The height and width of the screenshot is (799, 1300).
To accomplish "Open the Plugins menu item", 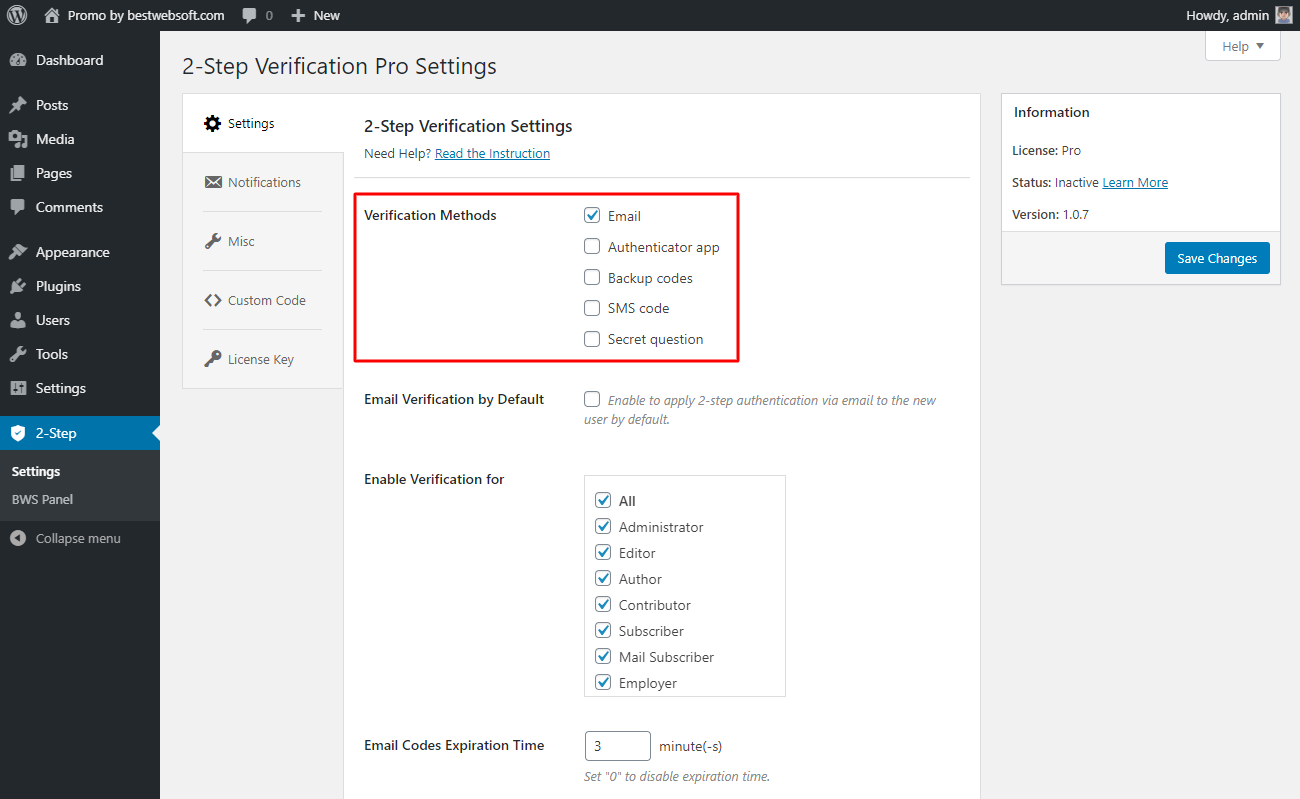I will pyautogui.click(x=80, y=286).
